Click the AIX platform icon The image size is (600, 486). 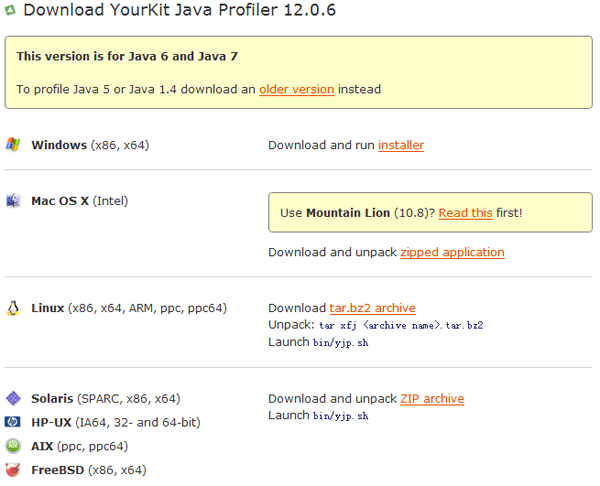(x=13, y=446)
